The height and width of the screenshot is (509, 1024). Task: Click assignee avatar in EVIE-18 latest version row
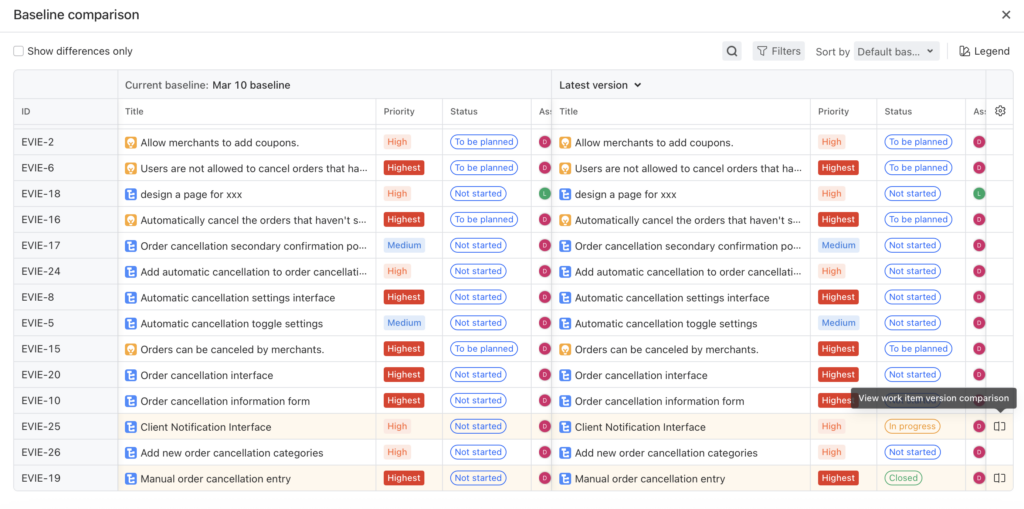979,194
